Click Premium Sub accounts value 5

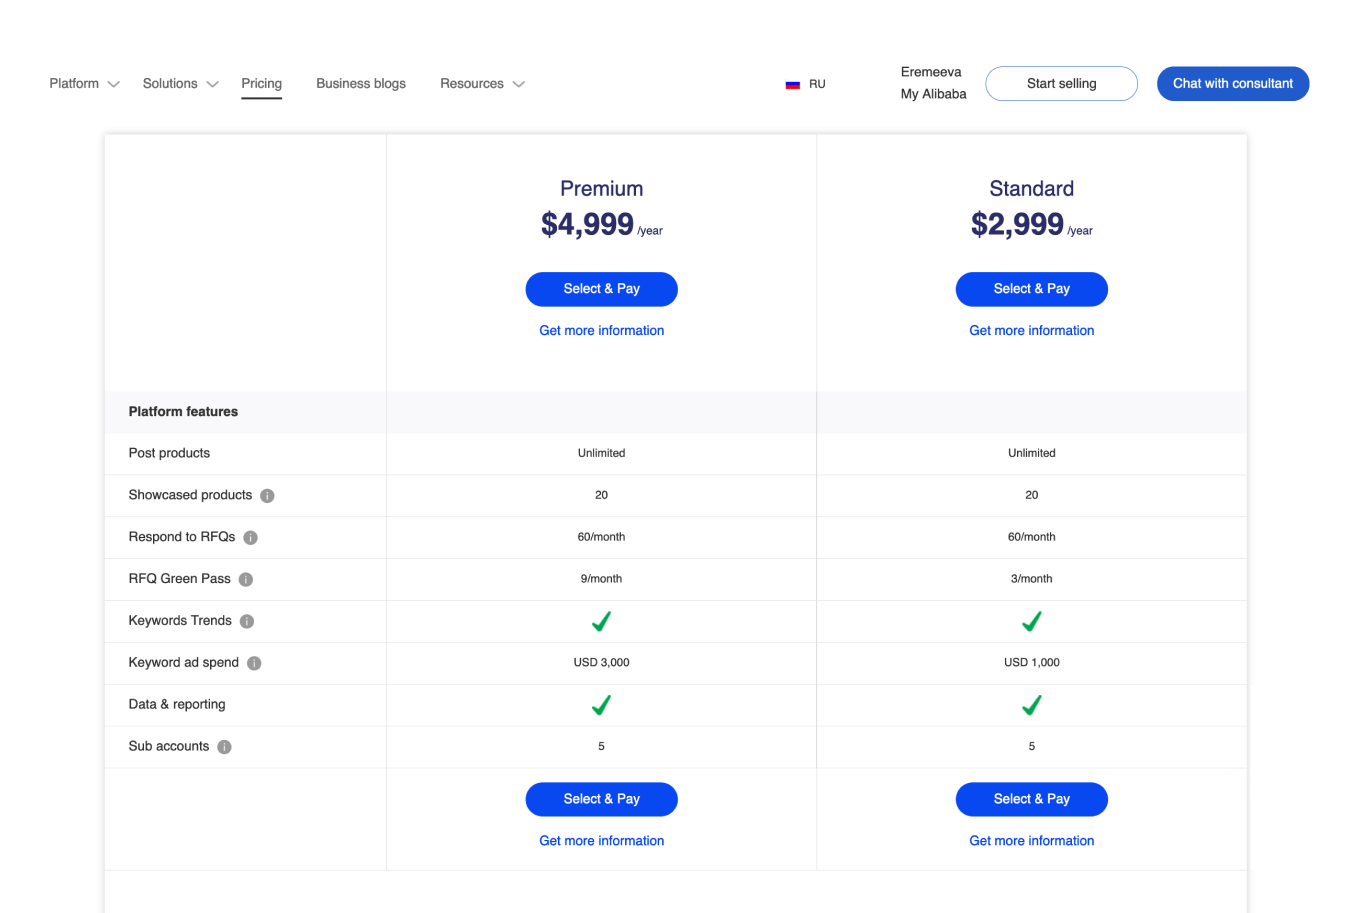point(601,747)
